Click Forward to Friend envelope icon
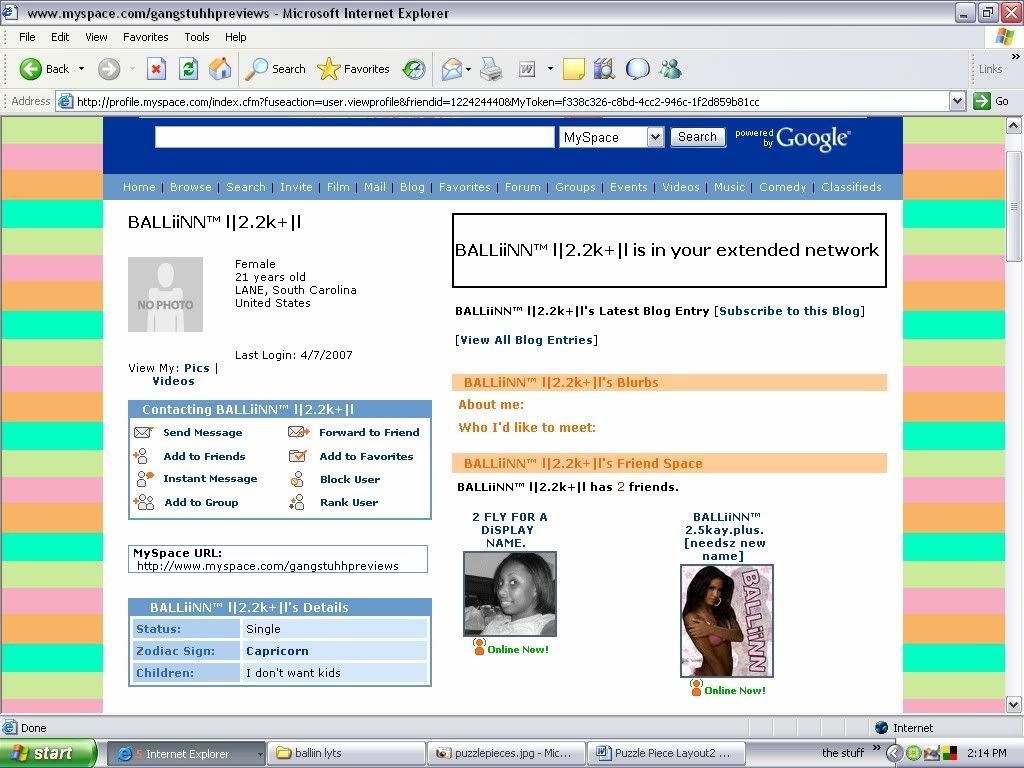This screenshot has height=768, width=1024. point(298,432)
